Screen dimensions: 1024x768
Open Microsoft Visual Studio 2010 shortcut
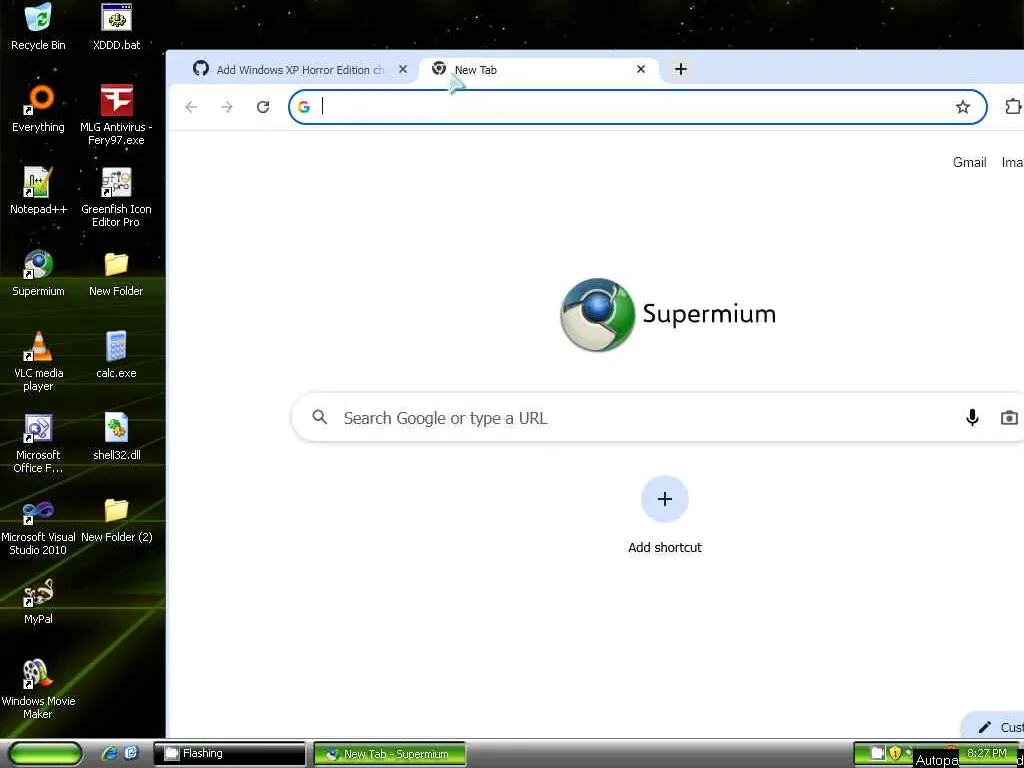38,526
